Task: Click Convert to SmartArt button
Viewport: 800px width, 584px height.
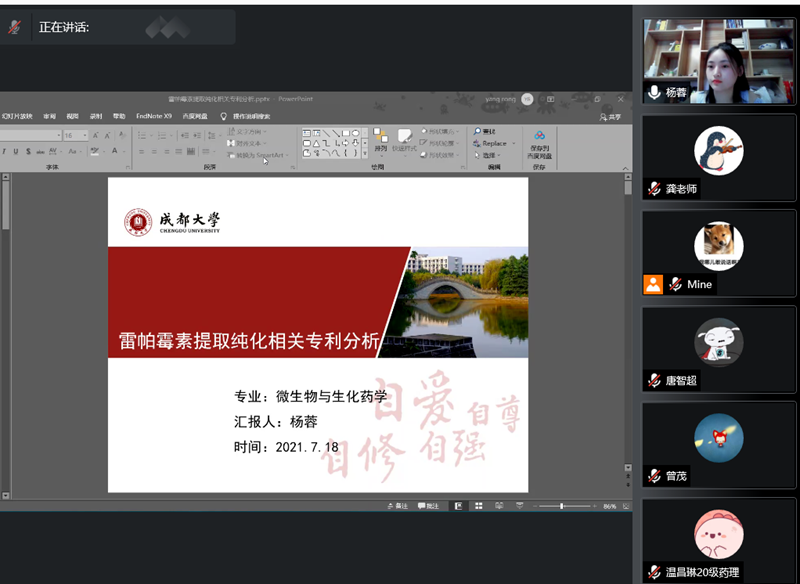Action: [258, 155]
